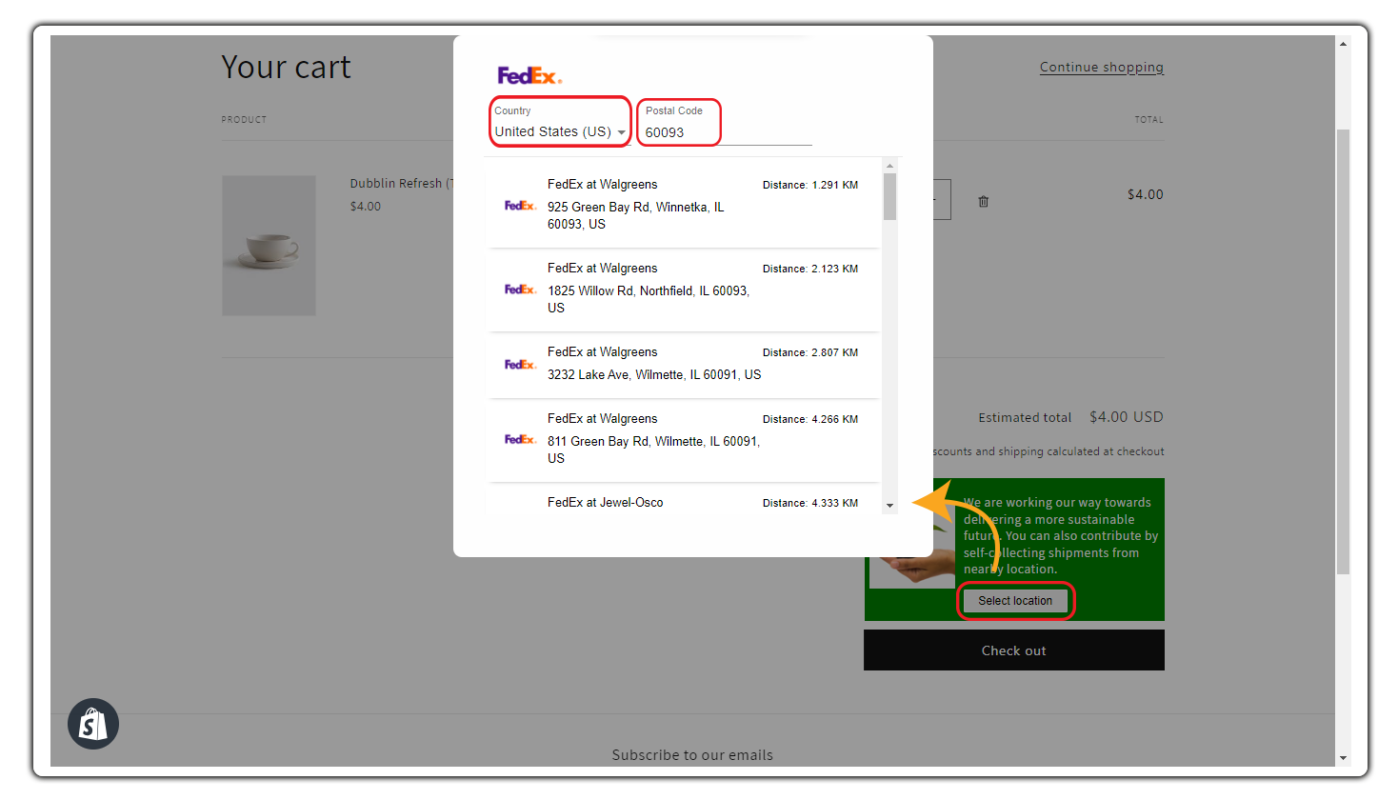This screenshot has height=800, width=1398.
Task: Click the Distance: 2.807 KM label
Action: 810,353
